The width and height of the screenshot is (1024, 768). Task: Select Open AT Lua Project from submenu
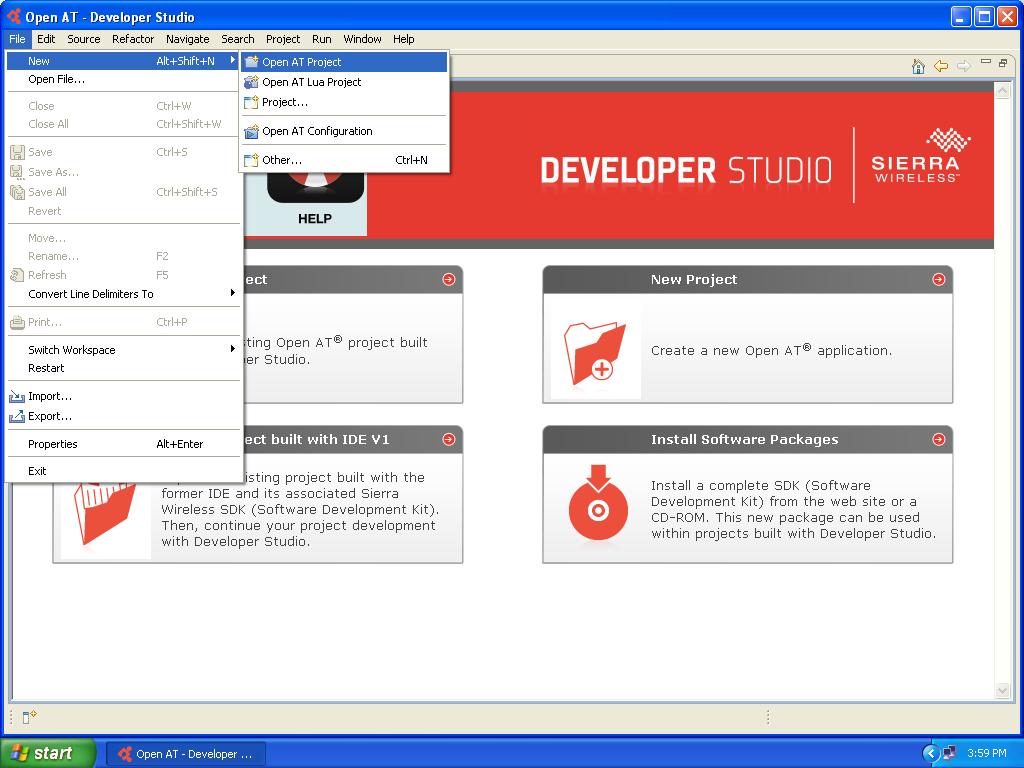click(311, 82)
